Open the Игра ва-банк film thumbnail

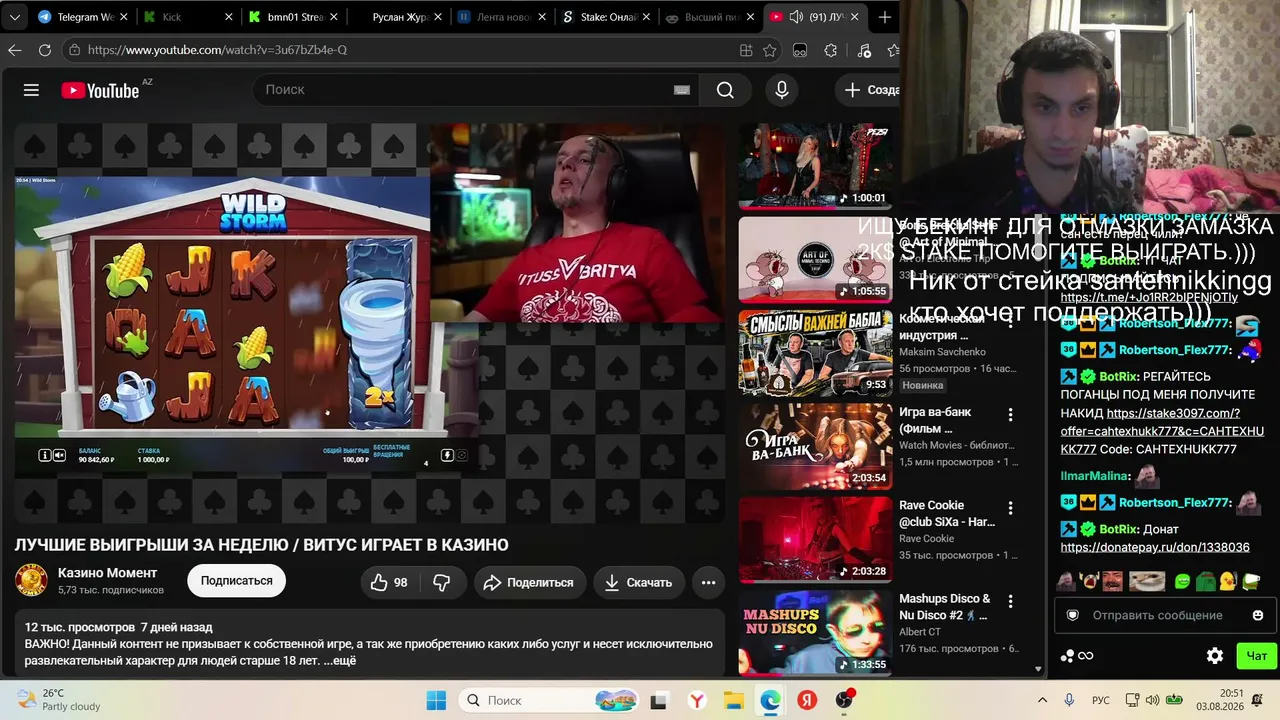tap(815, 446)
